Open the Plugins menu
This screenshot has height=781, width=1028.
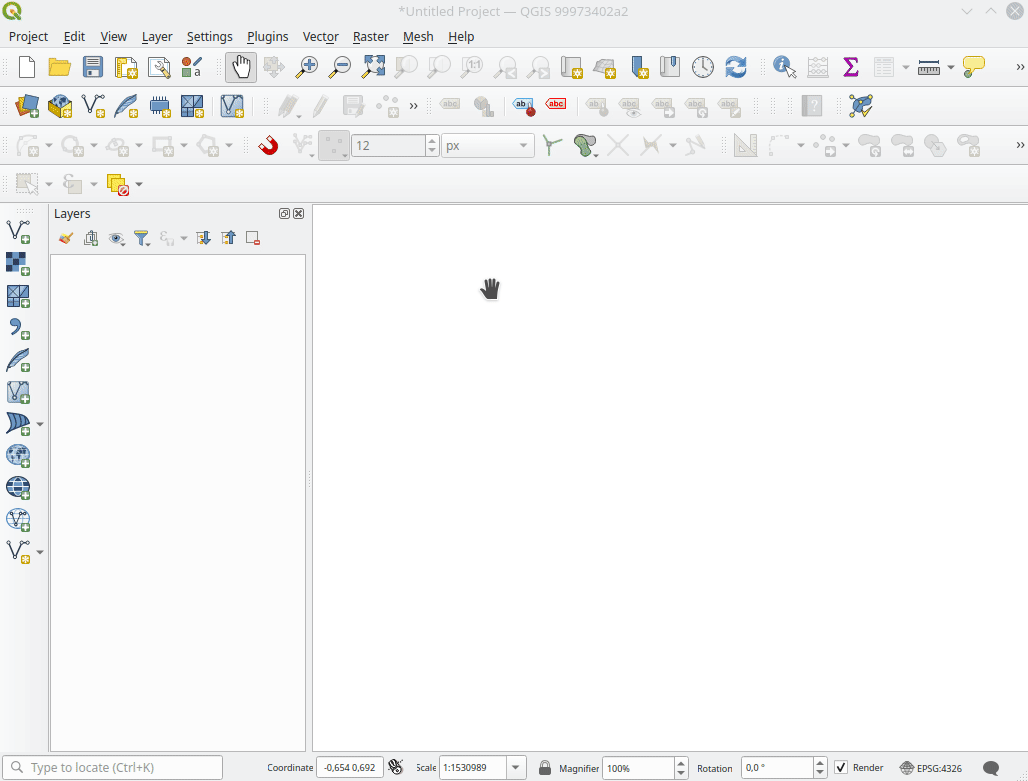tap(267, 36)
